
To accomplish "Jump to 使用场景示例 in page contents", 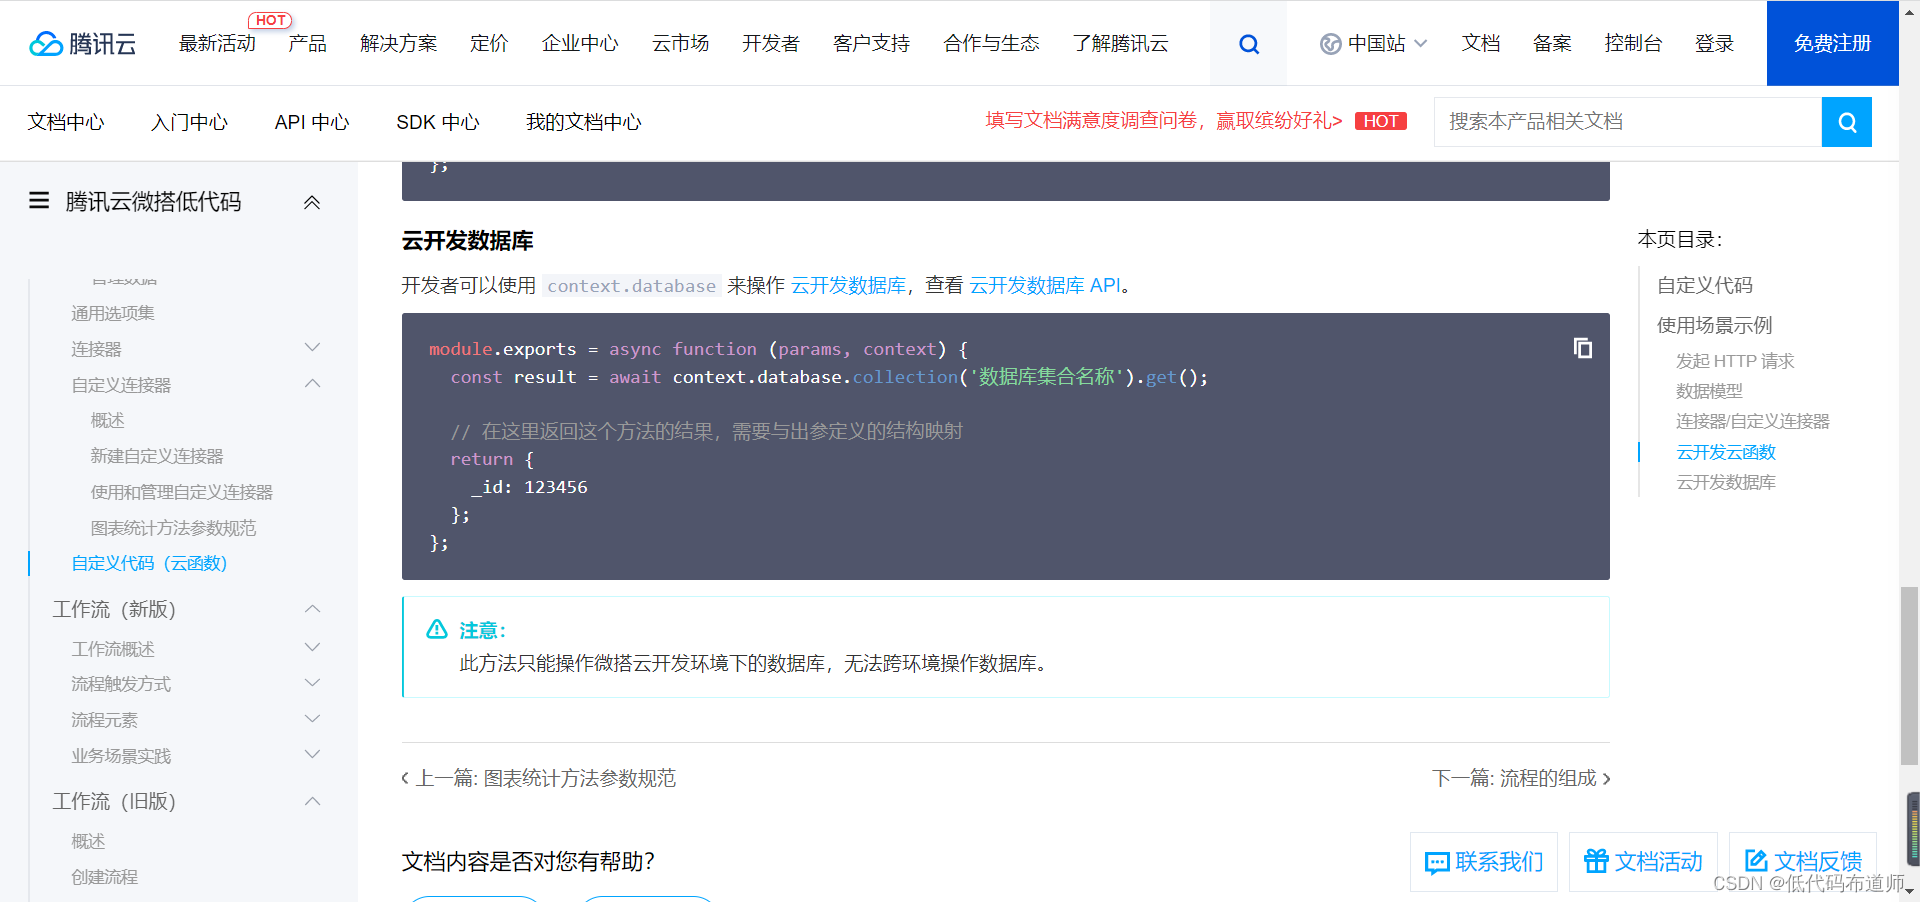I will (x=1714, y=325).
